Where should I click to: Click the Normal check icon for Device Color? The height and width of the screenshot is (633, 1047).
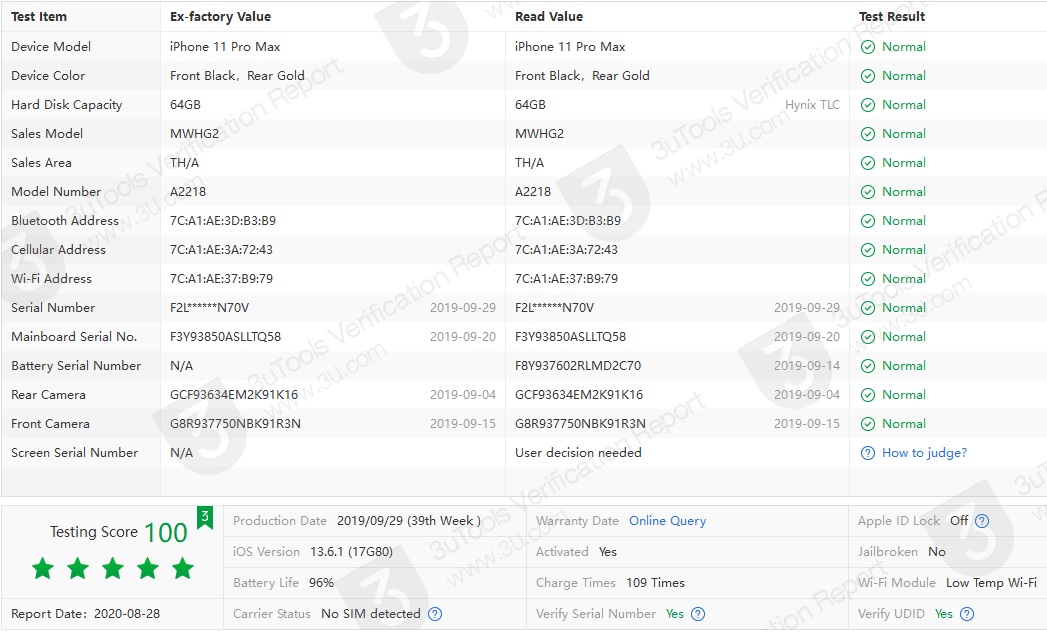coord(867,76)
